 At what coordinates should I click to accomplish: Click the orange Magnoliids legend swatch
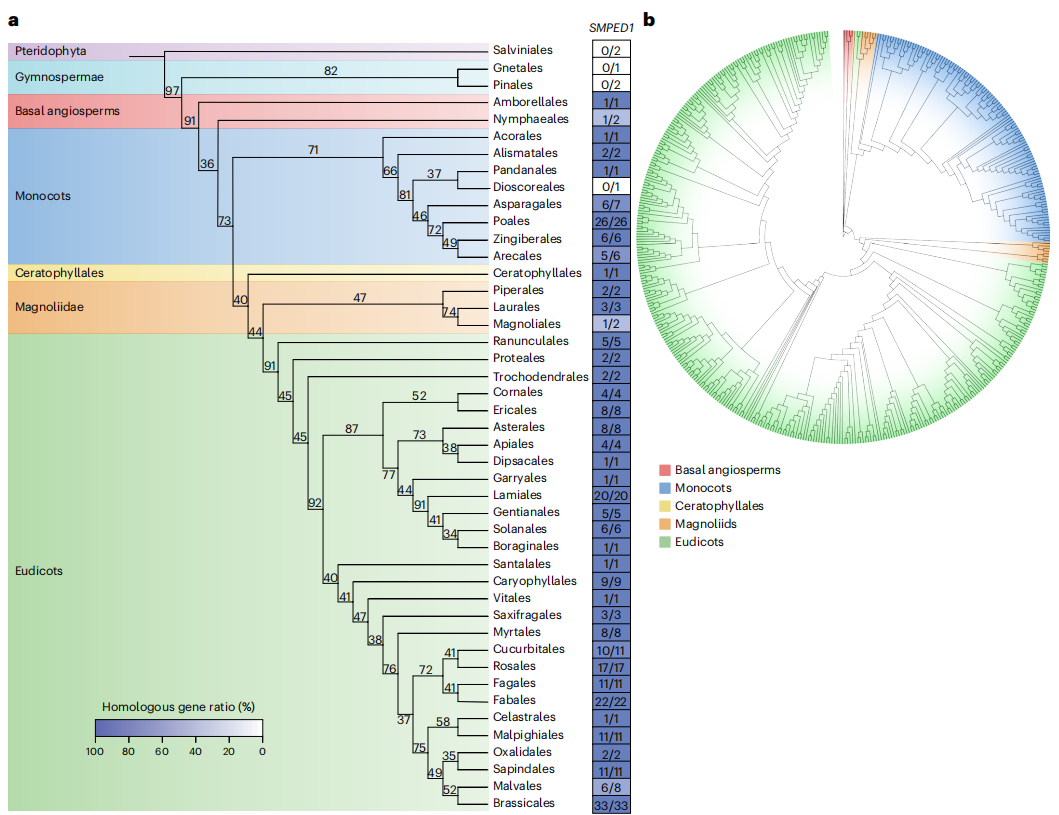(x=665, y=524)
